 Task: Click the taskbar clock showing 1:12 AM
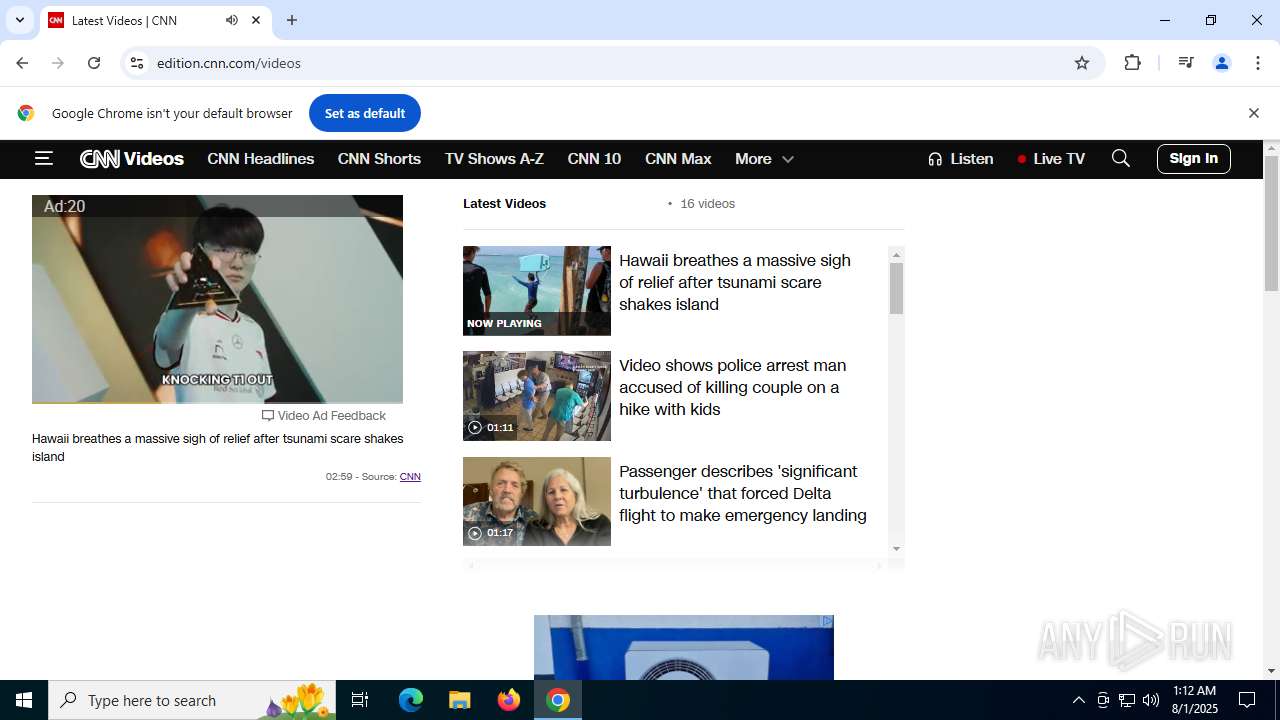(x=1194, y=700)
